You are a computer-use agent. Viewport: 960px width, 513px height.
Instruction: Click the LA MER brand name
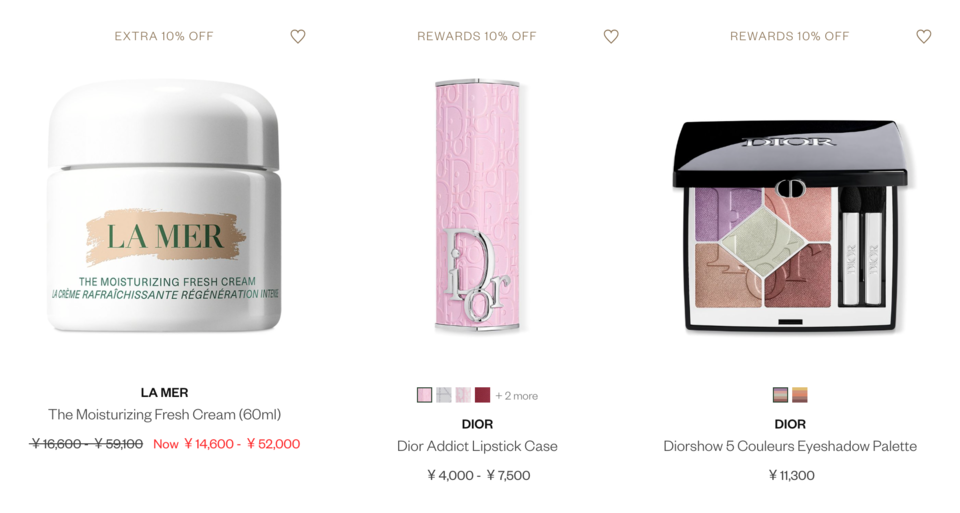[x=165, y=392]
